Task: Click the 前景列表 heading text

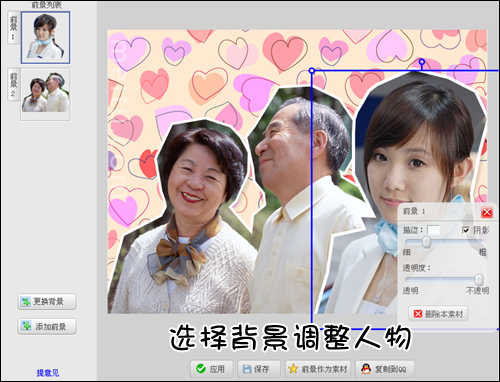Action: 46,5
